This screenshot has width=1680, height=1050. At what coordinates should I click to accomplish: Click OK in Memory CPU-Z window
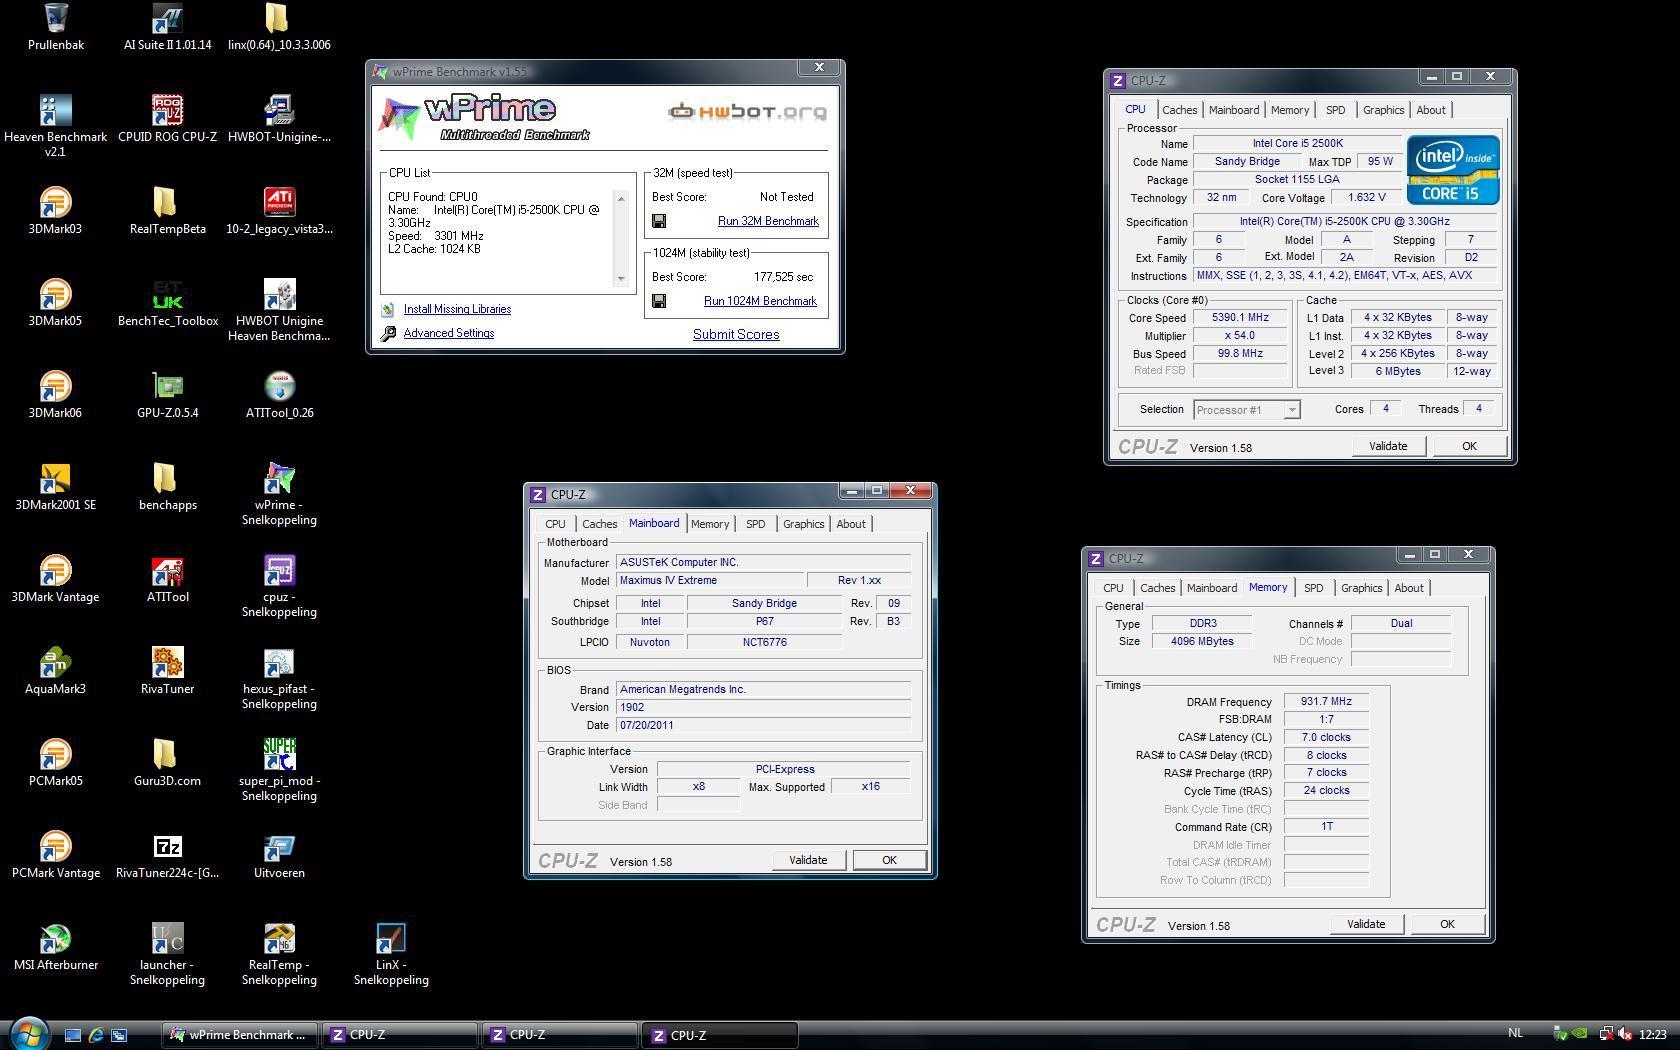1446,924
